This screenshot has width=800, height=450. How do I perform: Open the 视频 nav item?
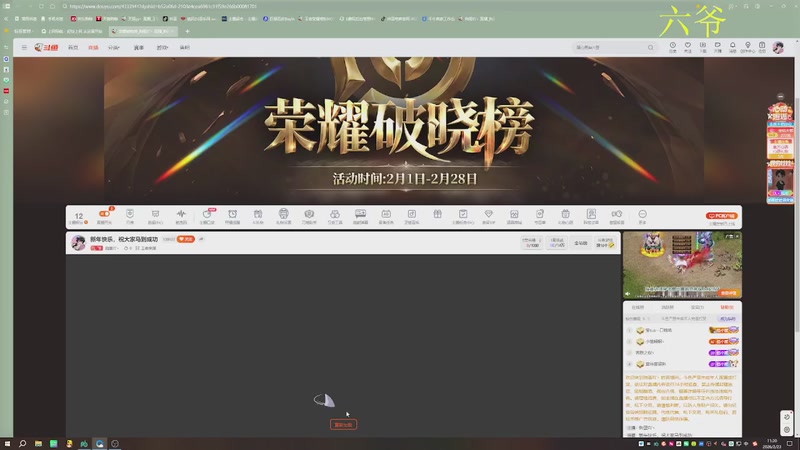coord(162,47)
